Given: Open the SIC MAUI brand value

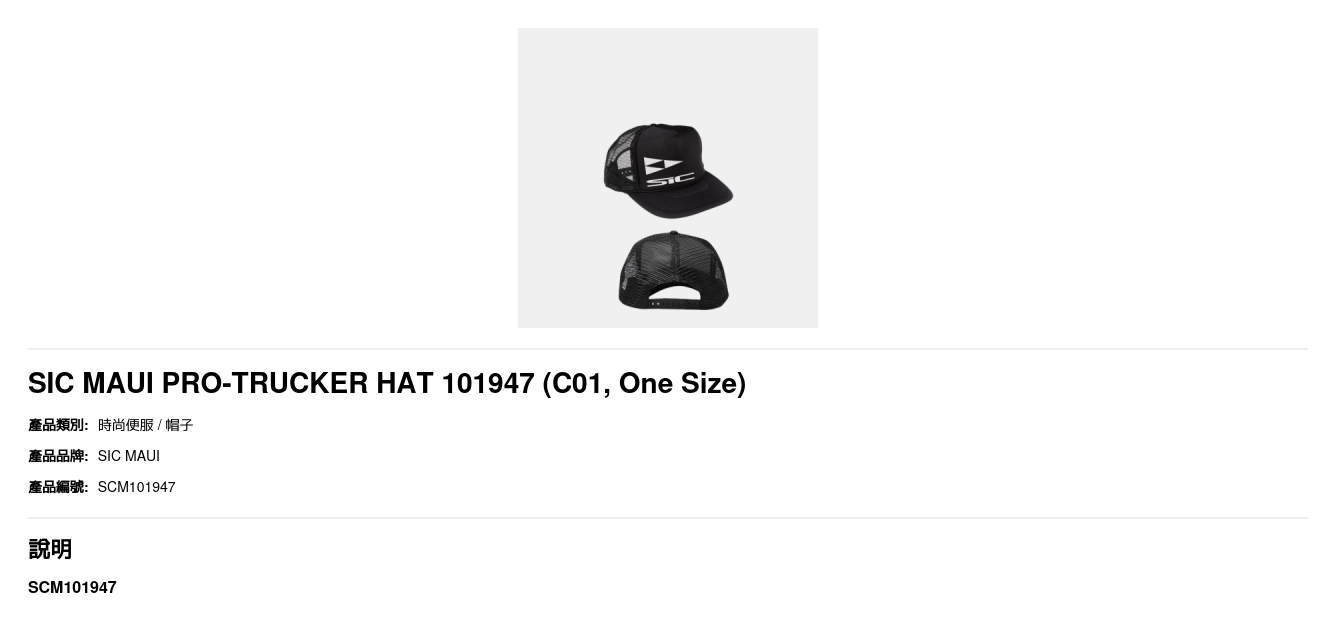Looking at the screenshot, I should (x=129, y=456).
